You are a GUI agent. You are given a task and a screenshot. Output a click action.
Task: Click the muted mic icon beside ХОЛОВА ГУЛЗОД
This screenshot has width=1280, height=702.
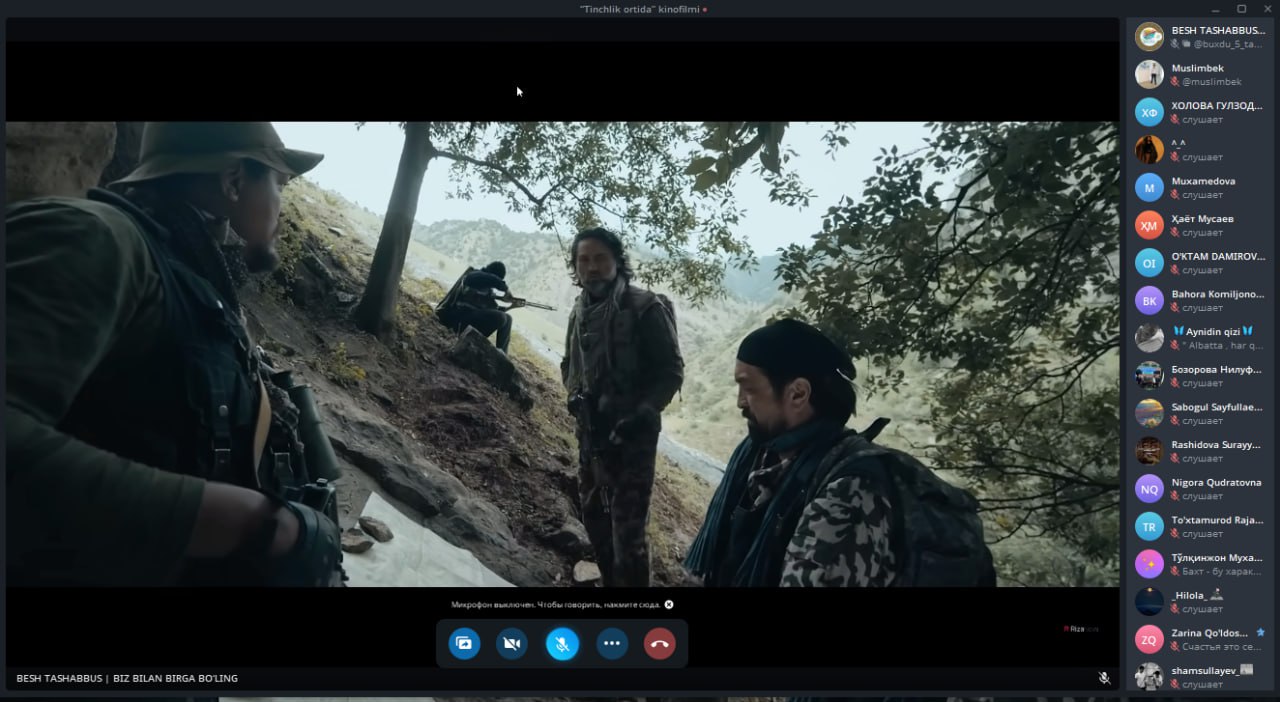click(1176, 120)
